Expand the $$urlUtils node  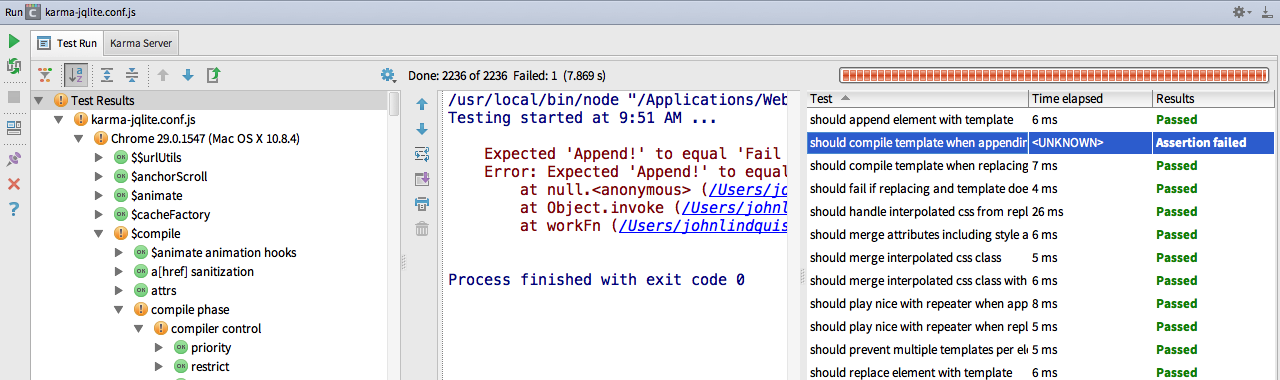(x=100, y=157)
